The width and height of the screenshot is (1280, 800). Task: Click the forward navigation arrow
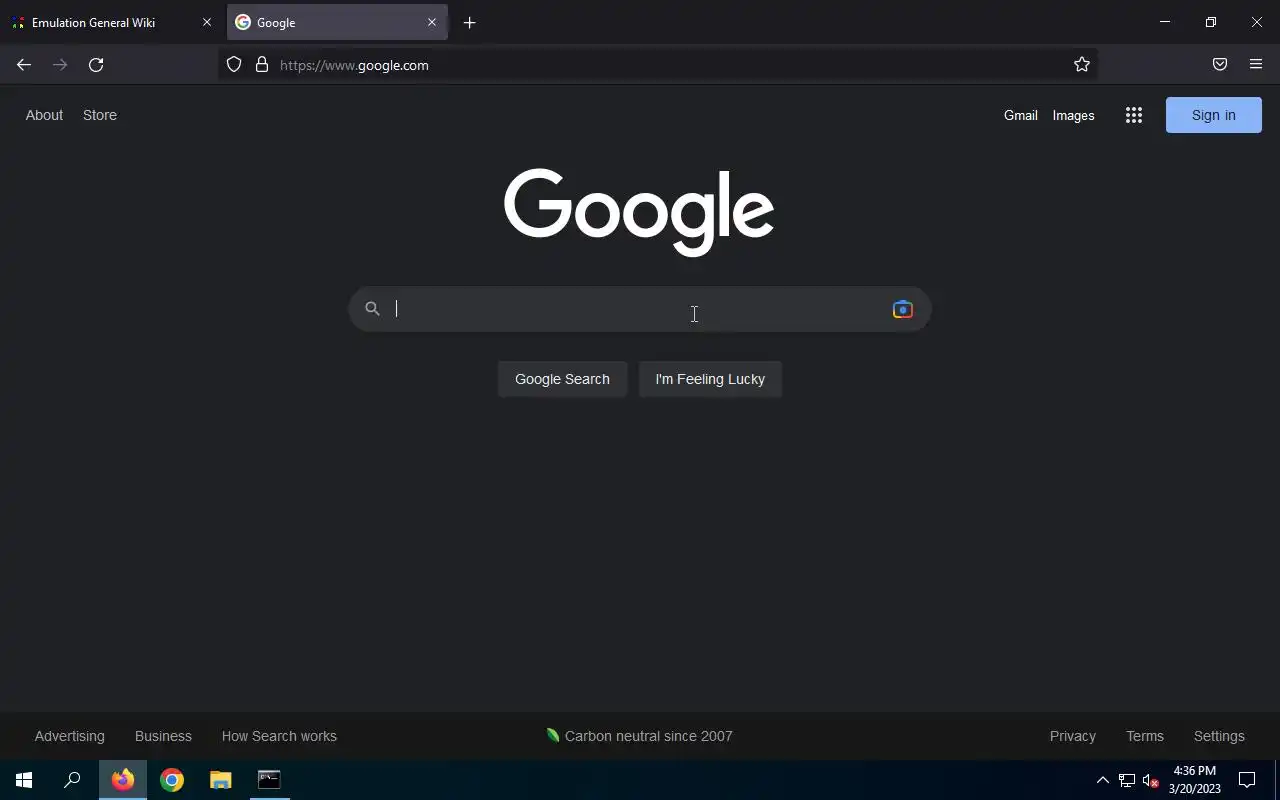point(60,65)
